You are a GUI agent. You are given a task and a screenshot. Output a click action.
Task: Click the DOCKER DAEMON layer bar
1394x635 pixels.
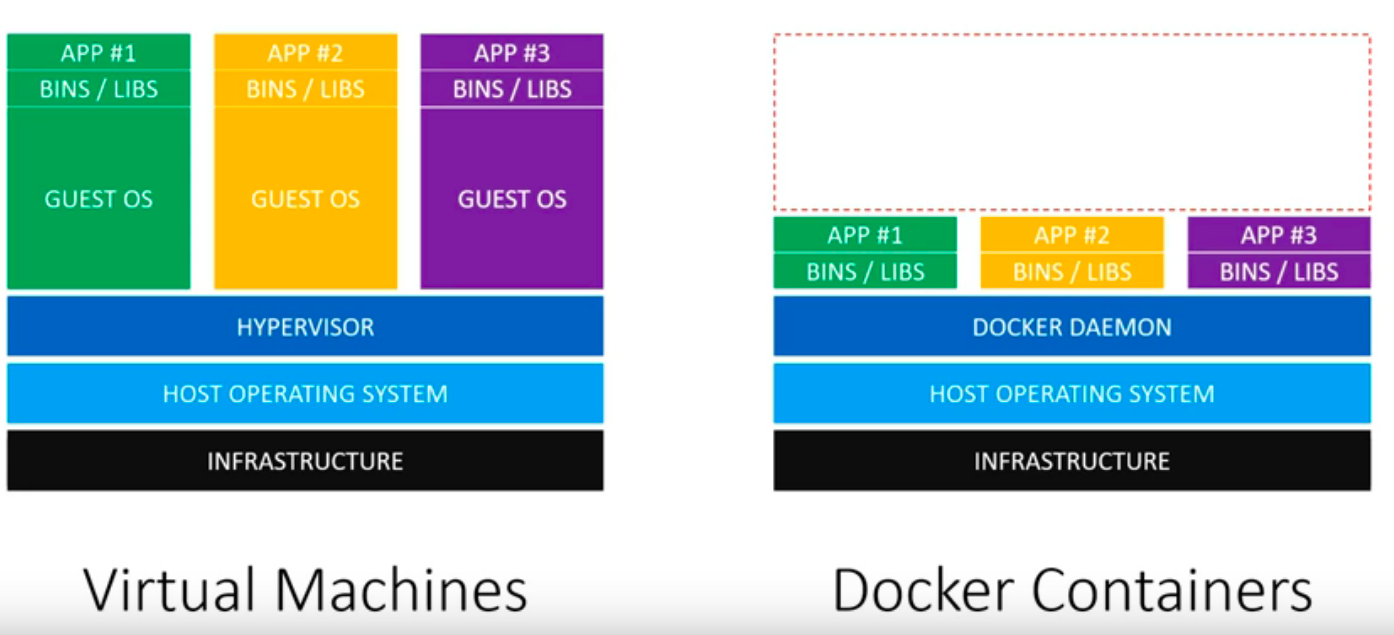pyautogui.click(x=1070, y=326)
